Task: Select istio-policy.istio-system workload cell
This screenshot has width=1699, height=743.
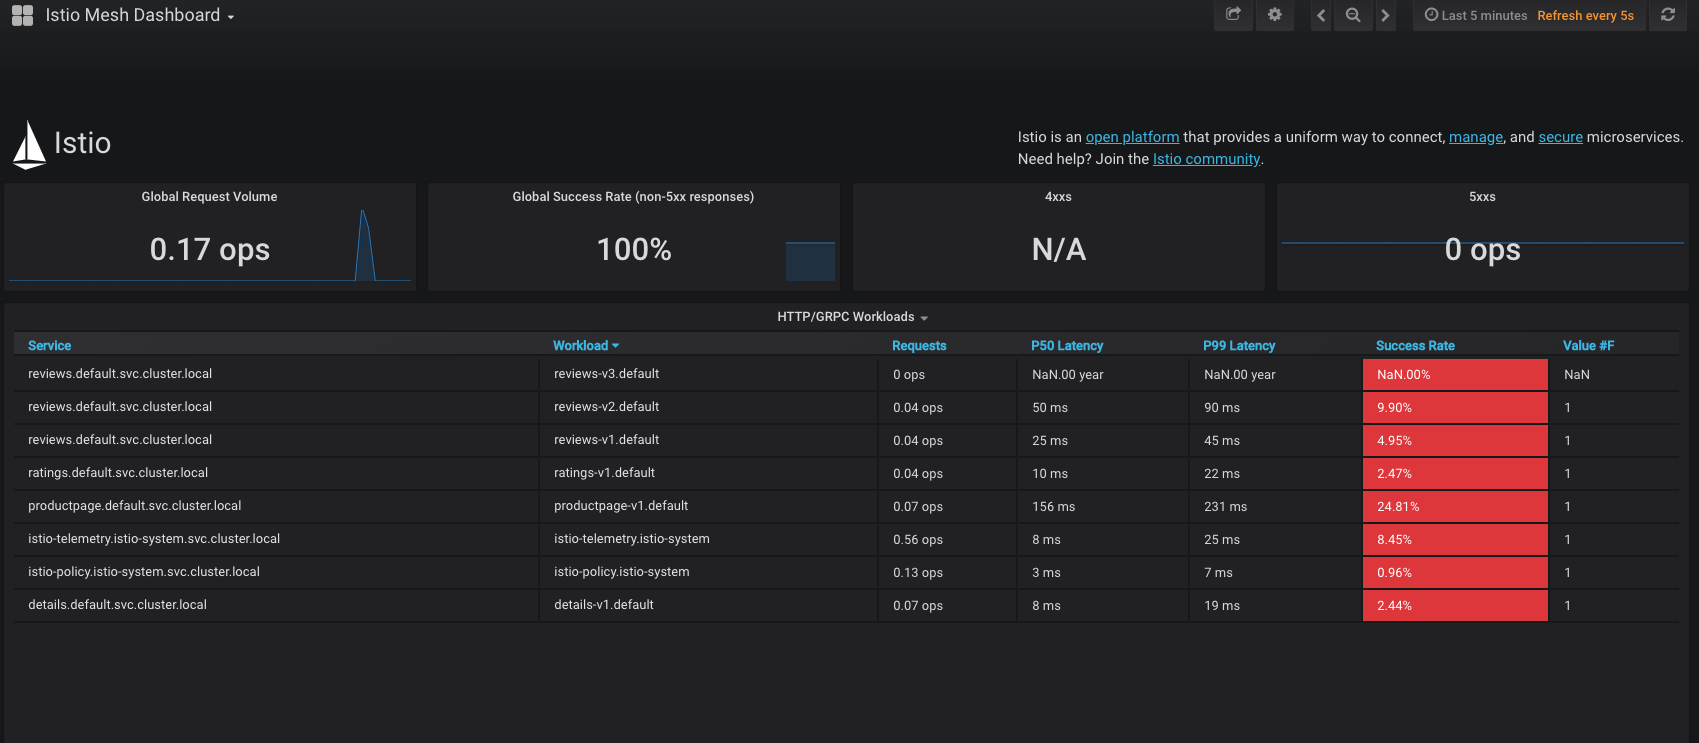Action: pos(709,572)
